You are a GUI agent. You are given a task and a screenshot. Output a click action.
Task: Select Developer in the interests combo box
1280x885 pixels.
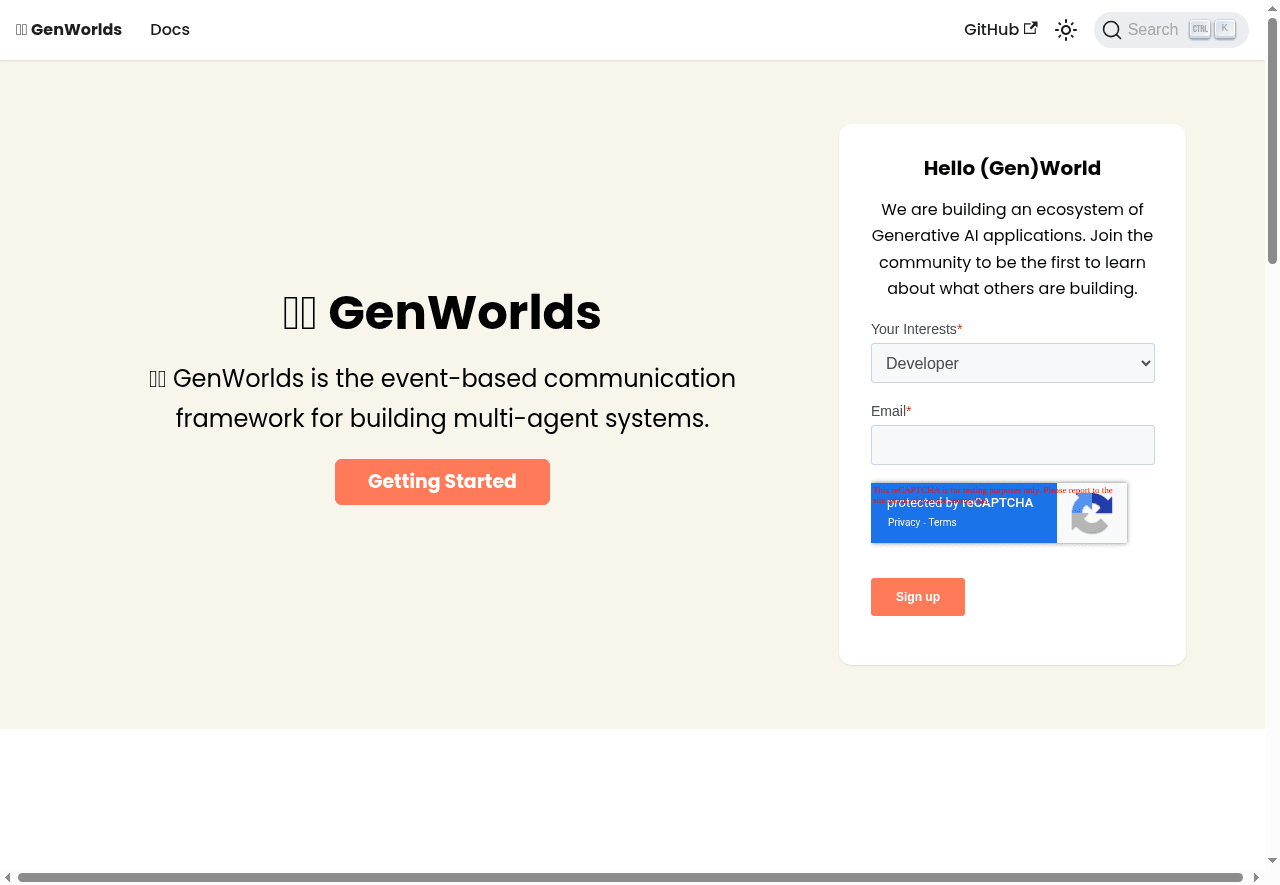click(1012, 363)
